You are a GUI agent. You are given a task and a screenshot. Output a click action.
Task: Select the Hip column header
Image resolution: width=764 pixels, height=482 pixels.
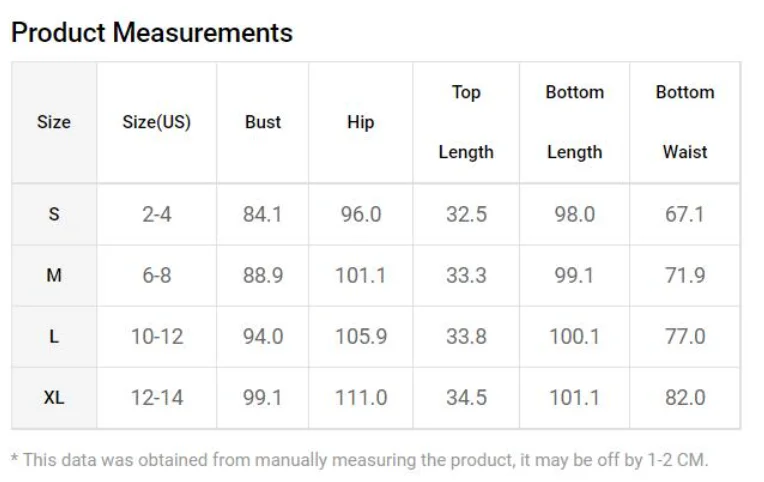360,122
